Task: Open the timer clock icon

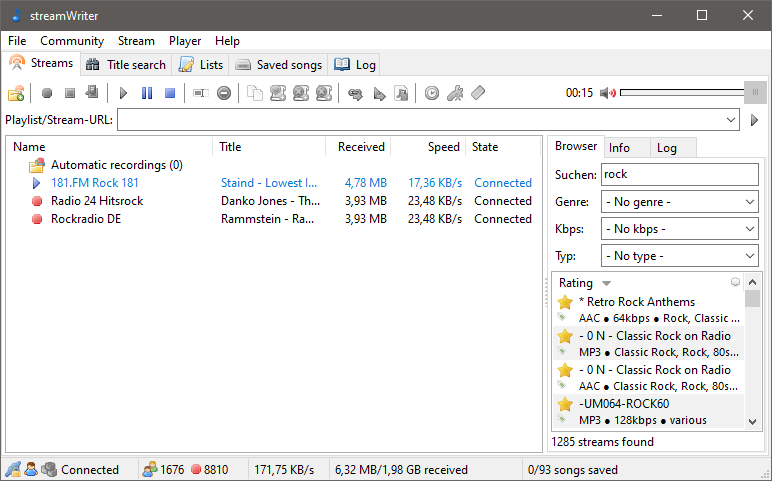Action: 432,93
